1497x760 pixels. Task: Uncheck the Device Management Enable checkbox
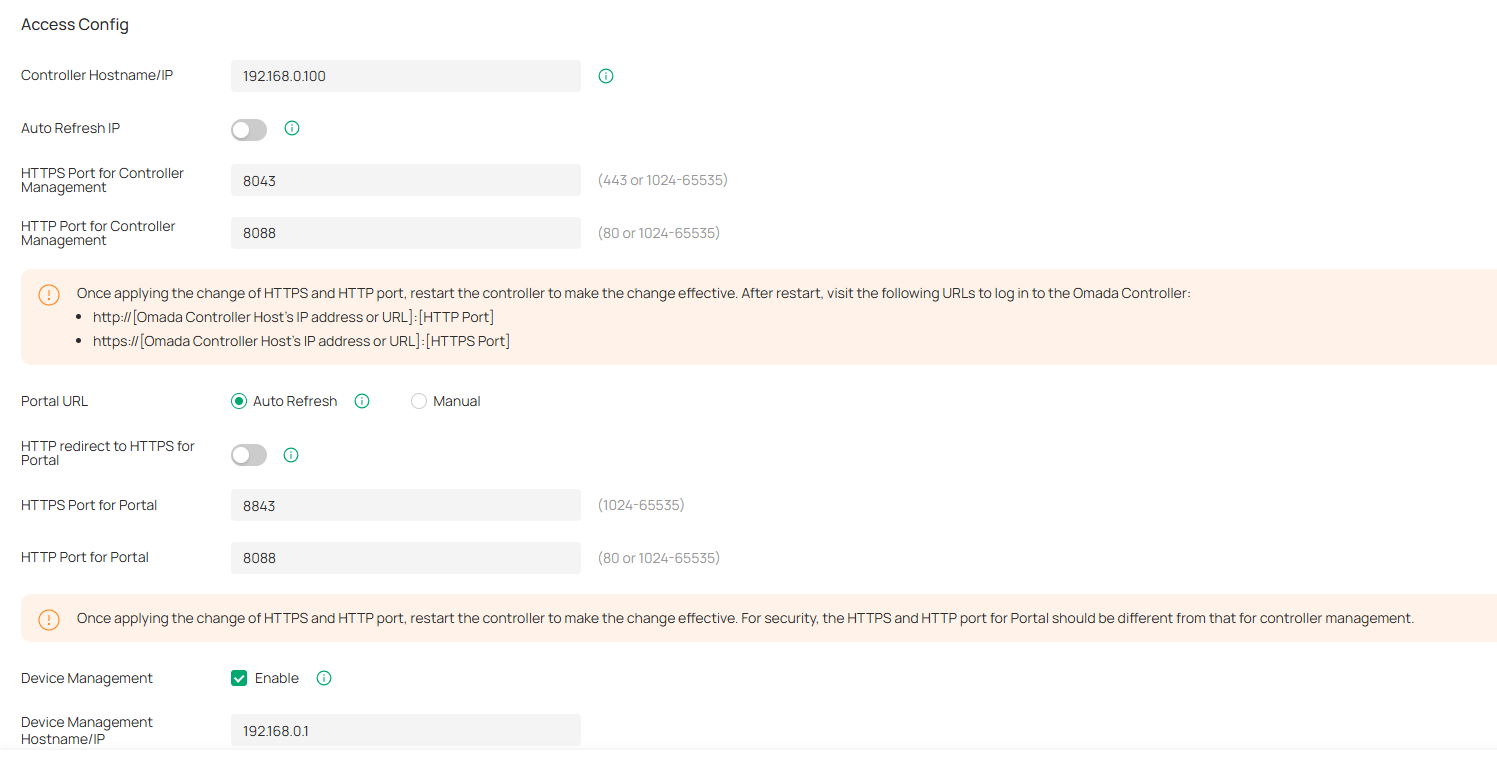click(238, 677)
